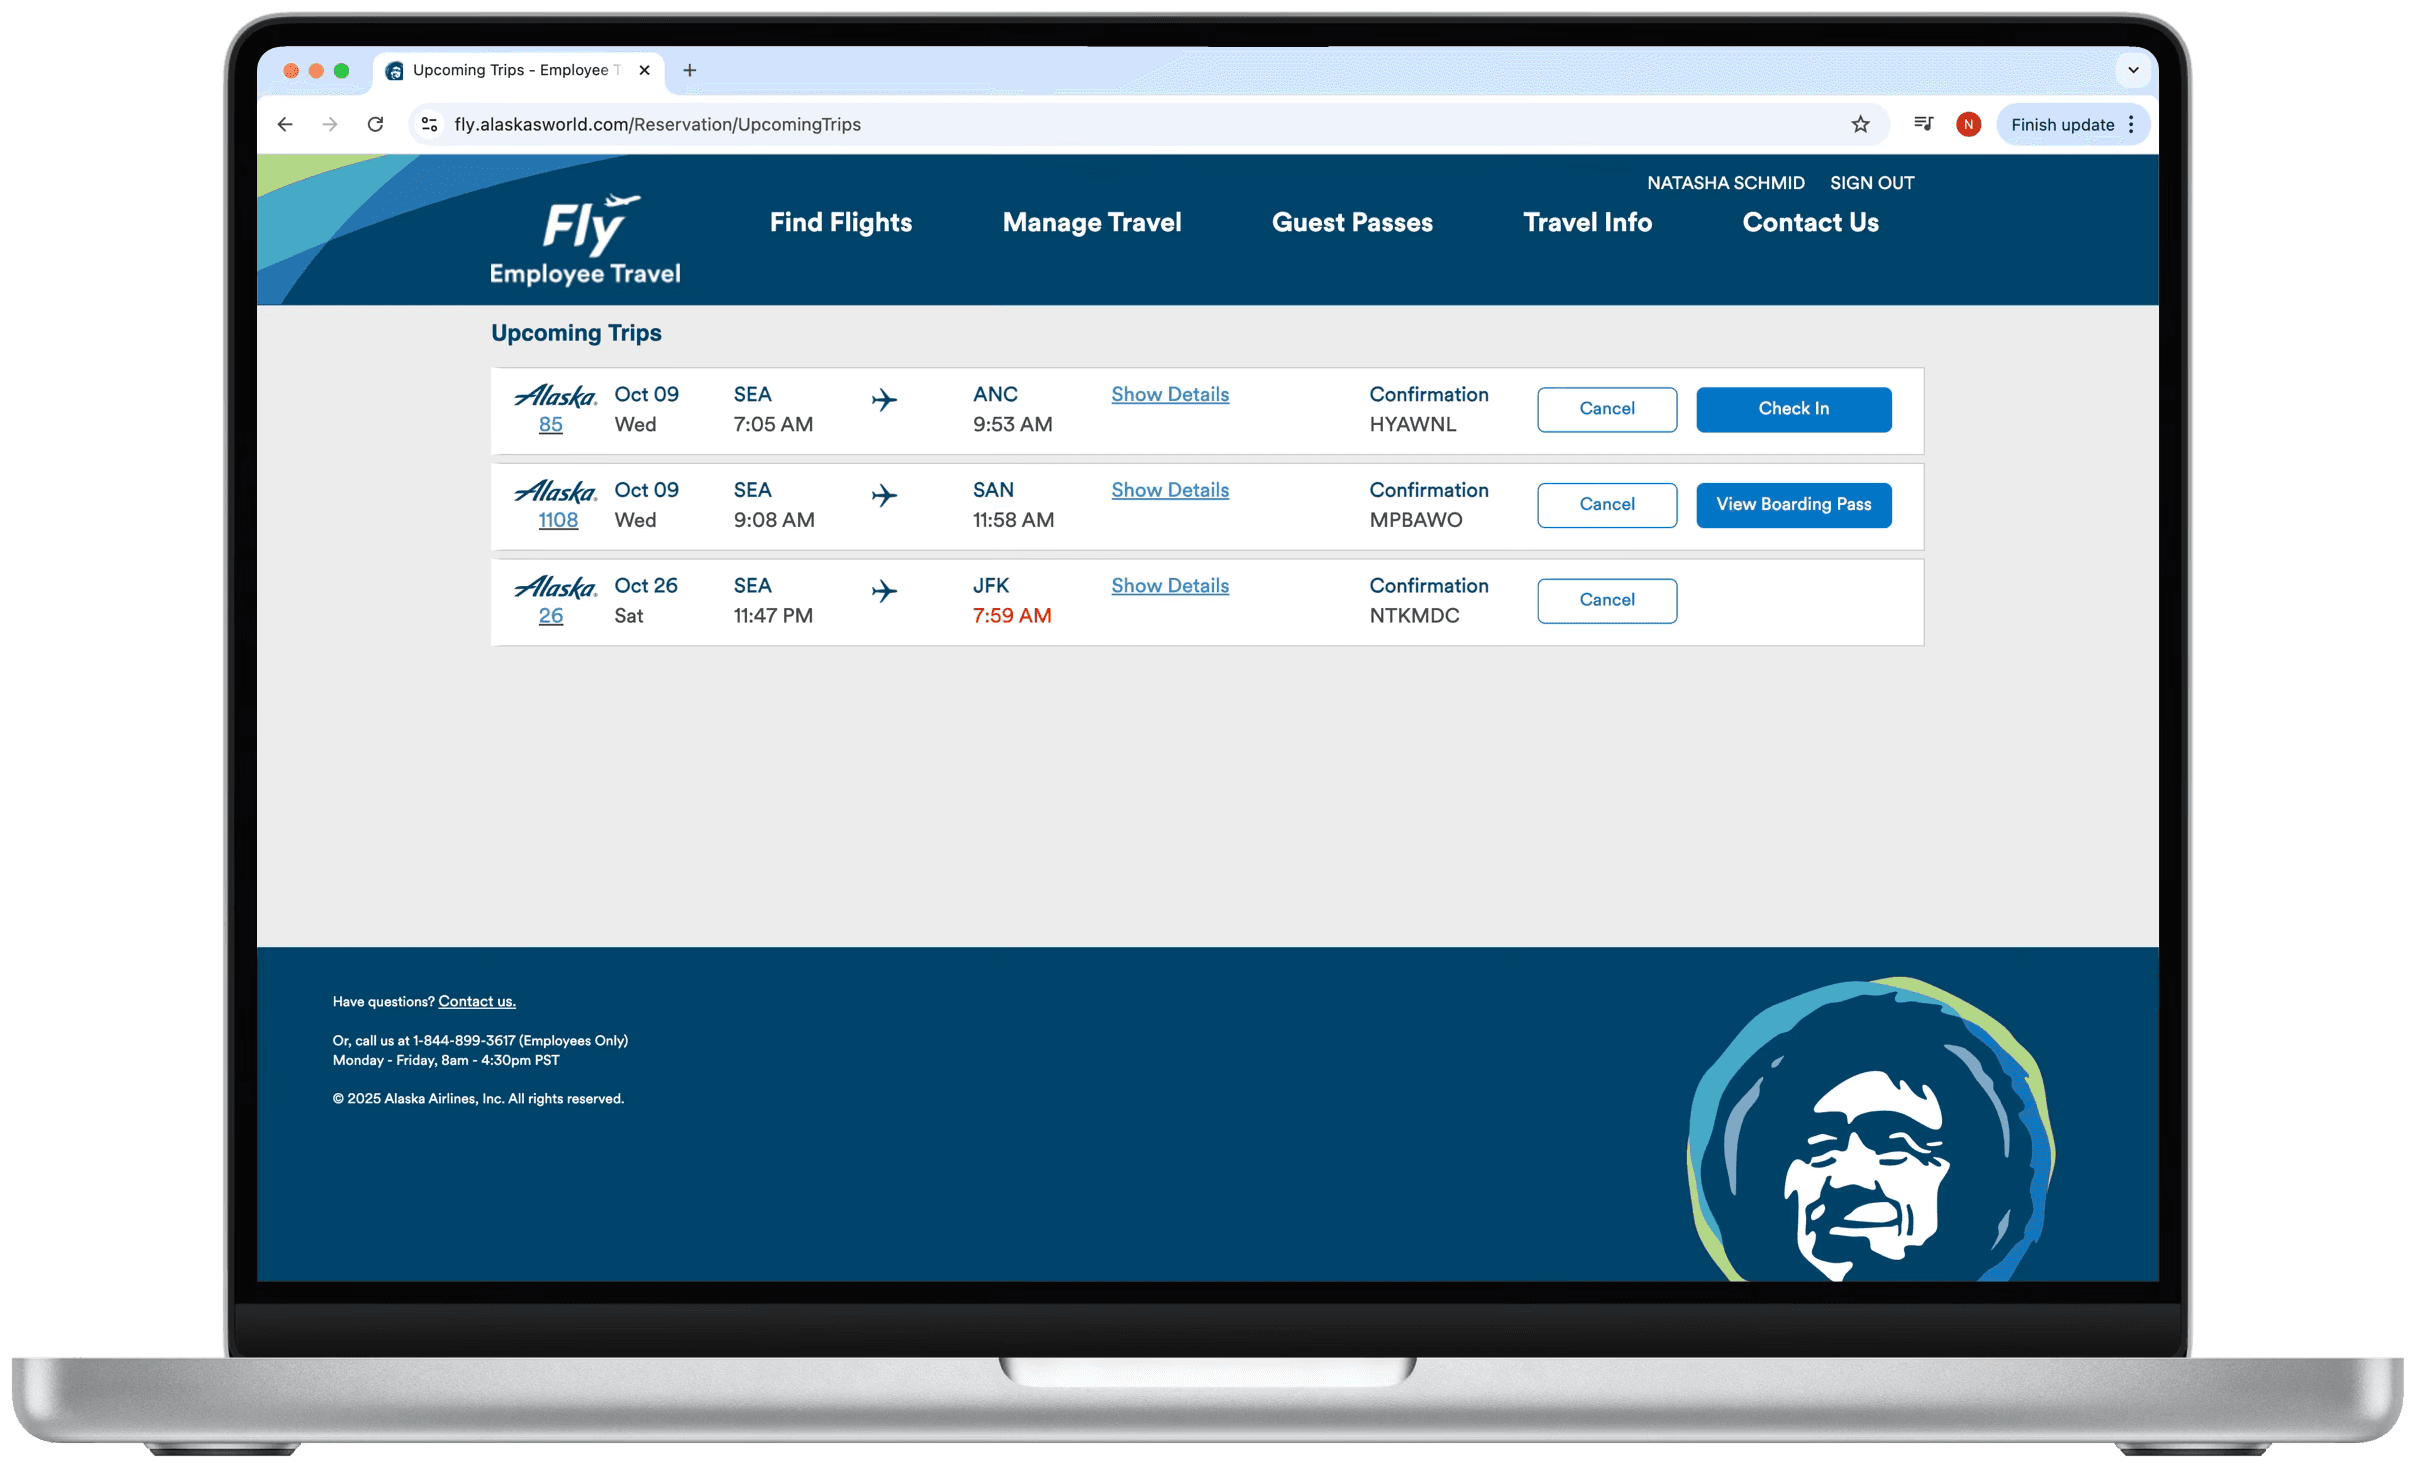
Task: Close the Upcoming Trips tab
Action: [x=644, y=70]
